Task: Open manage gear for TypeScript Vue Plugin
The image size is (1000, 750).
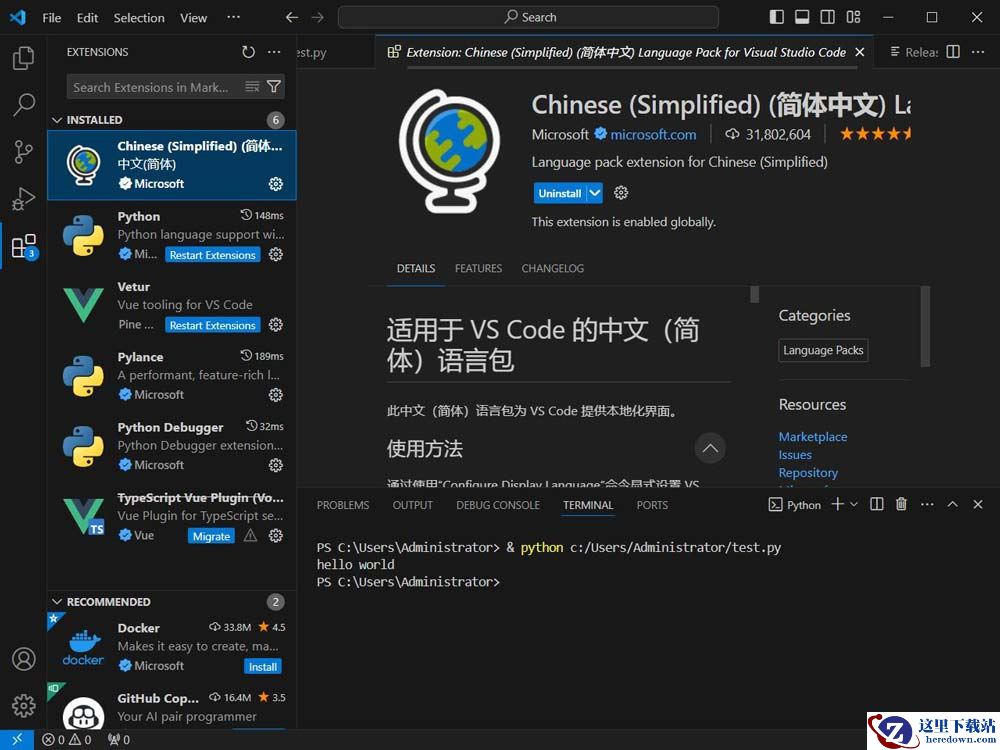Action: (276, 536)
